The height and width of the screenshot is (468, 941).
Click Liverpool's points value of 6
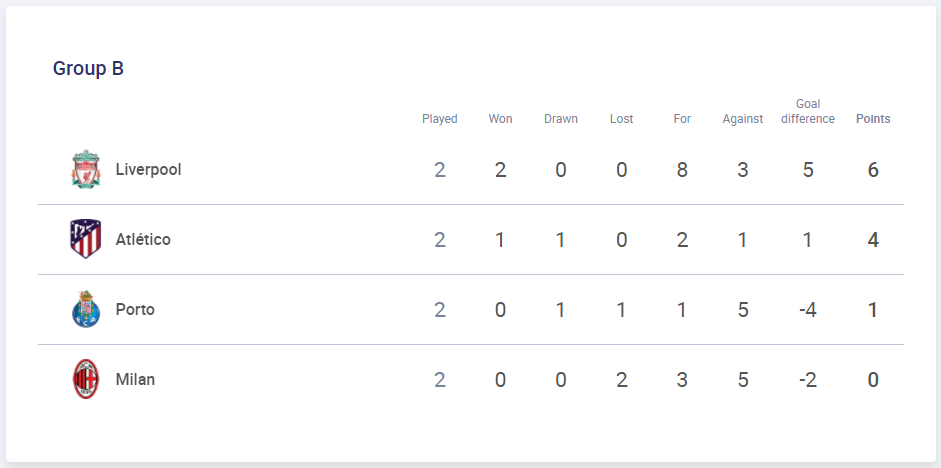[x=873, y=170]
